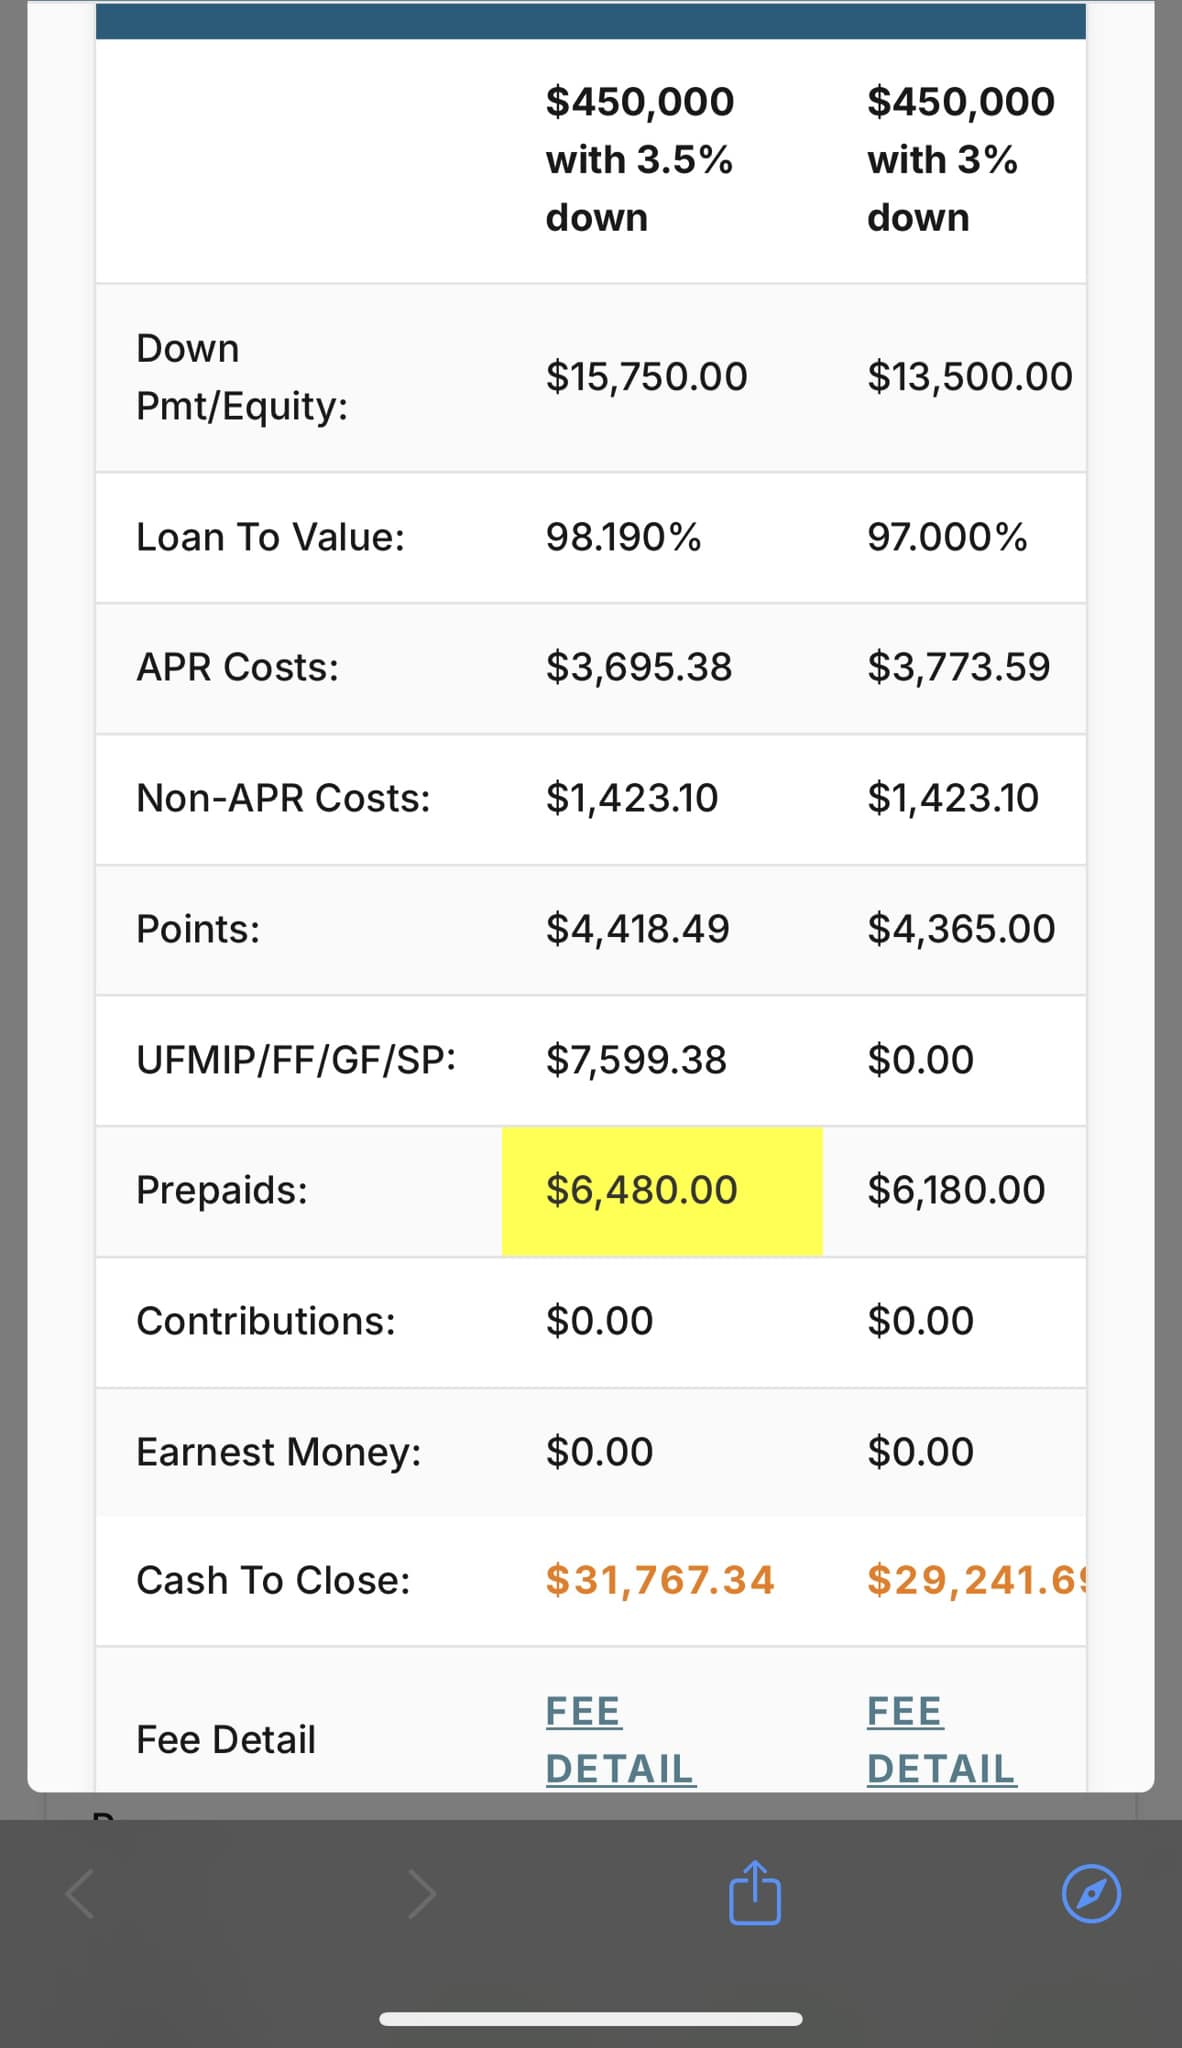
Task: Select $450,000 with 3% down header
Action: 961,159
